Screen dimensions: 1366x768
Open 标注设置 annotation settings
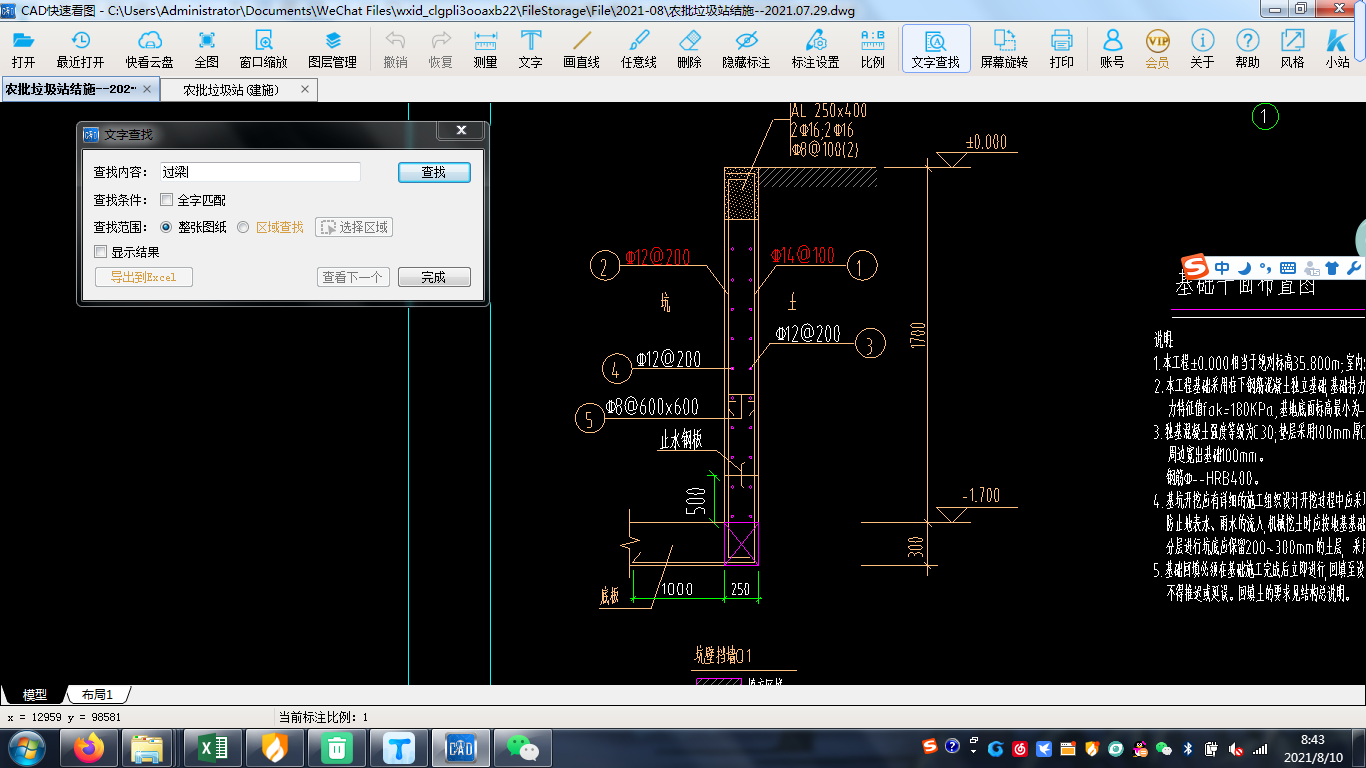click(x=815, y=49)
